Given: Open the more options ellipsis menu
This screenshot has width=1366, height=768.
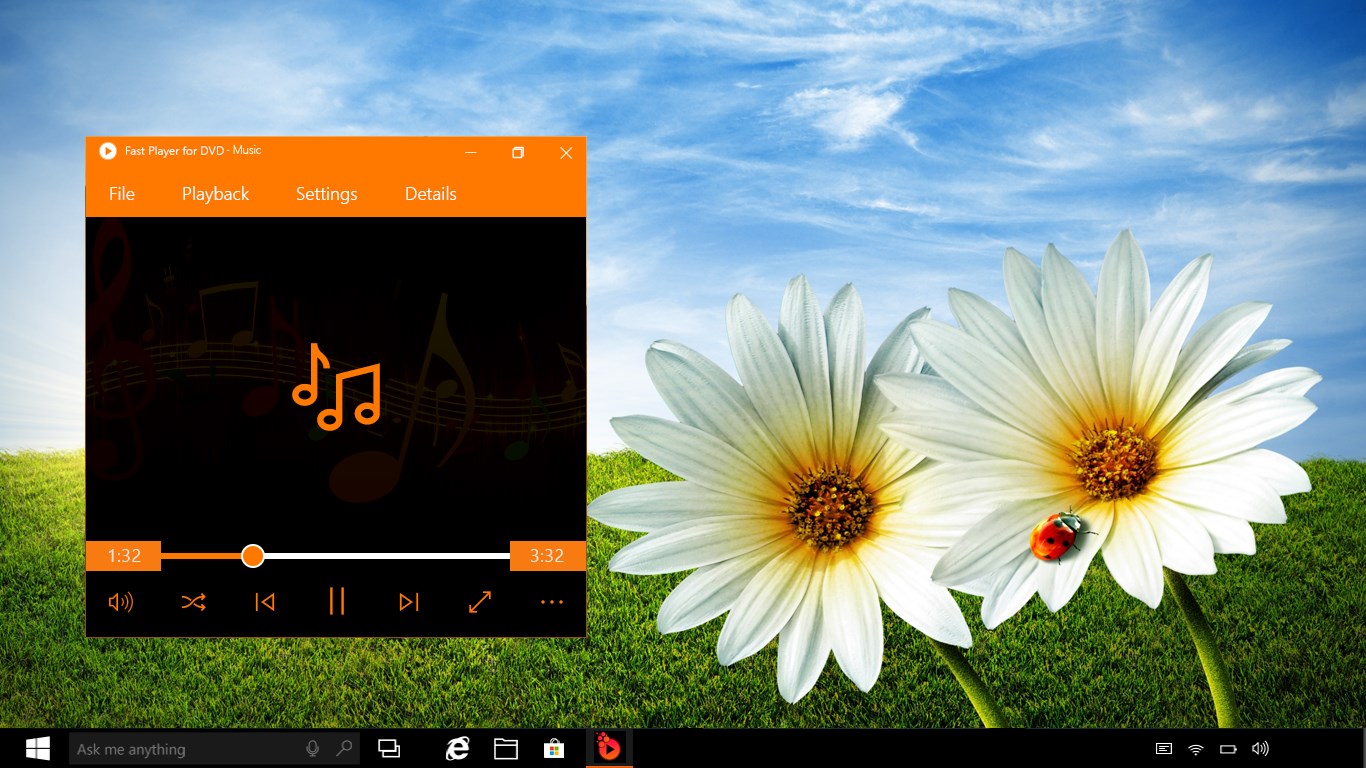Looking at the screenshot, I should point(551,601).
